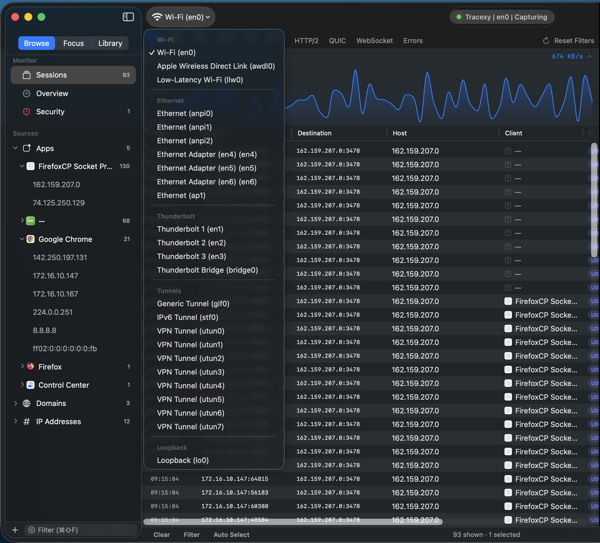The width and height of the screenshot is (600, 543).
Task: Expand the Control Center tree node
Action: 22,385
